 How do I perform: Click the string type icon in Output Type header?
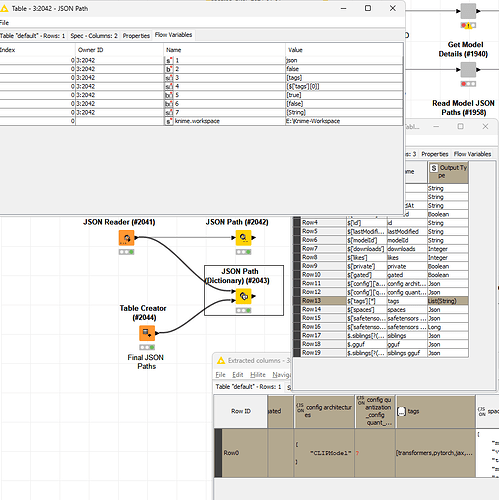coord(434,168)
